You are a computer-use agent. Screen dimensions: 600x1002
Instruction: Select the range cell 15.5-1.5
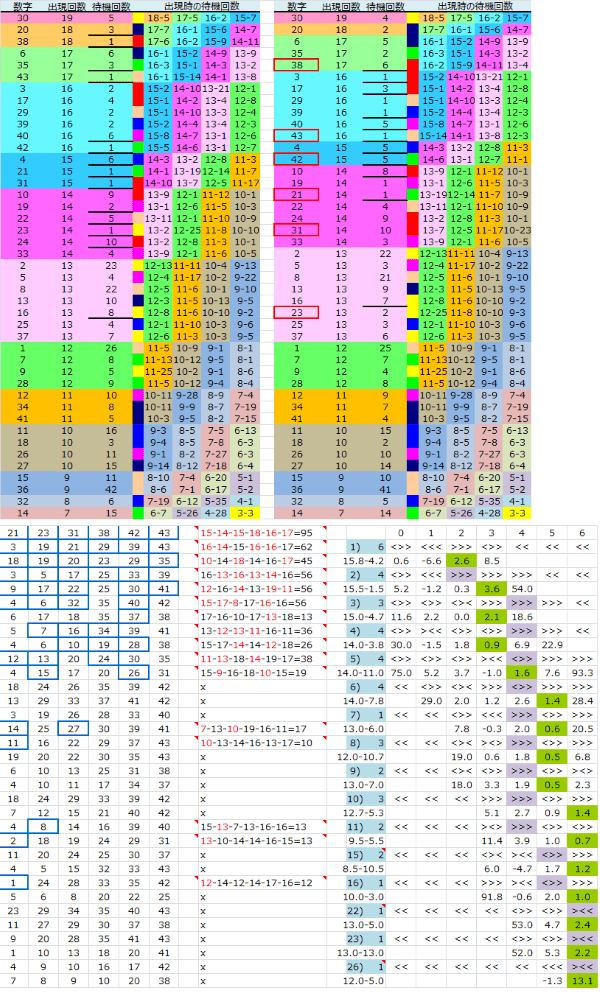[x=364, y=589]
